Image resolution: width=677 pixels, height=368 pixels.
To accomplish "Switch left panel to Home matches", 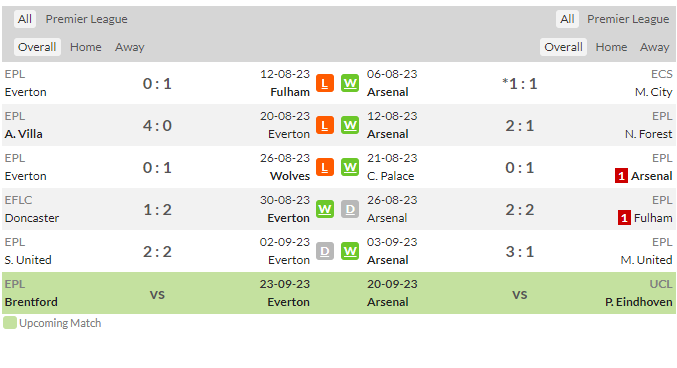I will click(x=85, y=47).
